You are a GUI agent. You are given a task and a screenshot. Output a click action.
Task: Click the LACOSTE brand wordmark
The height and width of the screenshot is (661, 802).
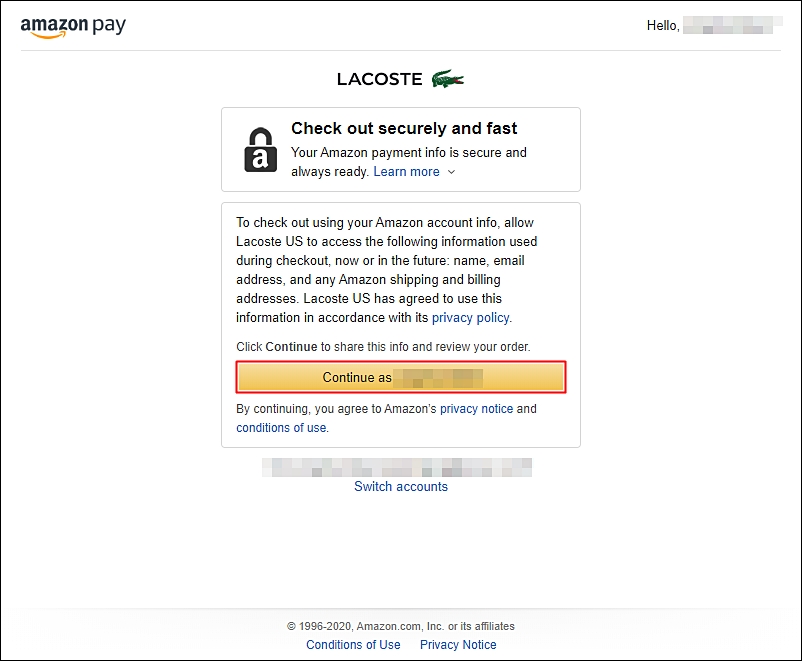tap(380, 79)
